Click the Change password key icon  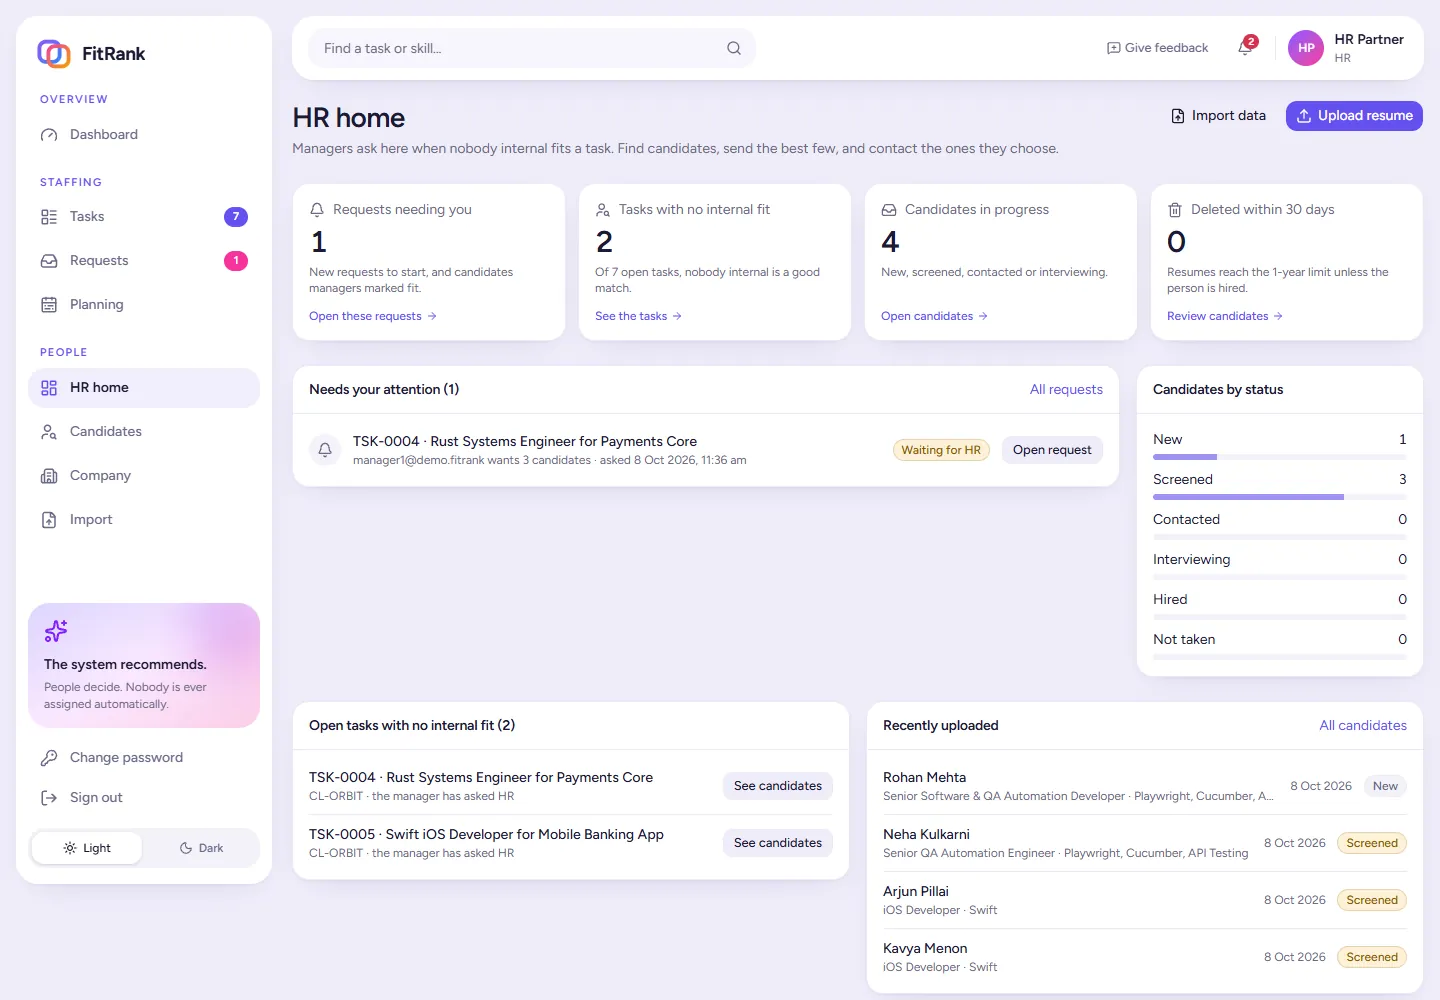(x=49, y=758)
